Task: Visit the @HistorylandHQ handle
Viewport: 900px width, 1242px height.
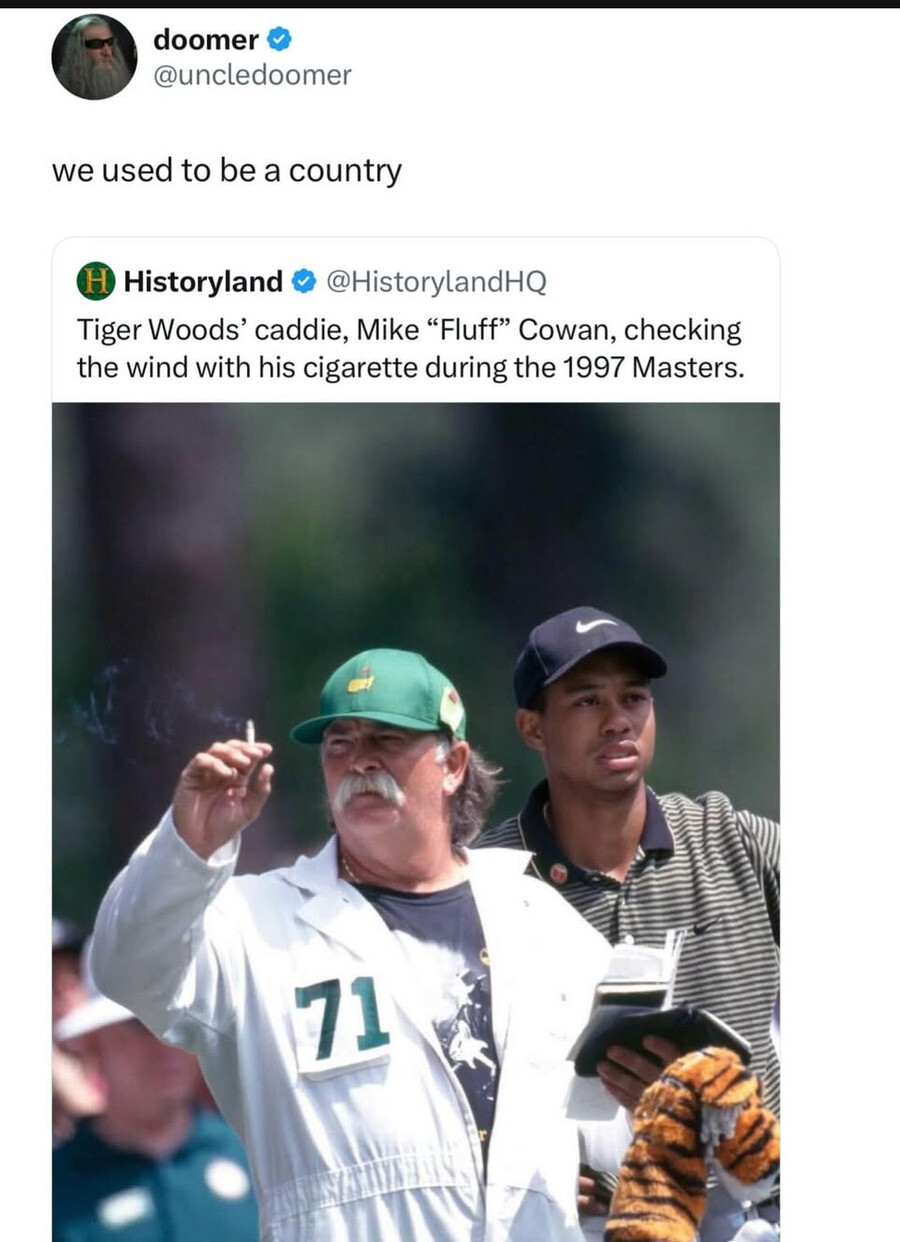Action: 437,282
